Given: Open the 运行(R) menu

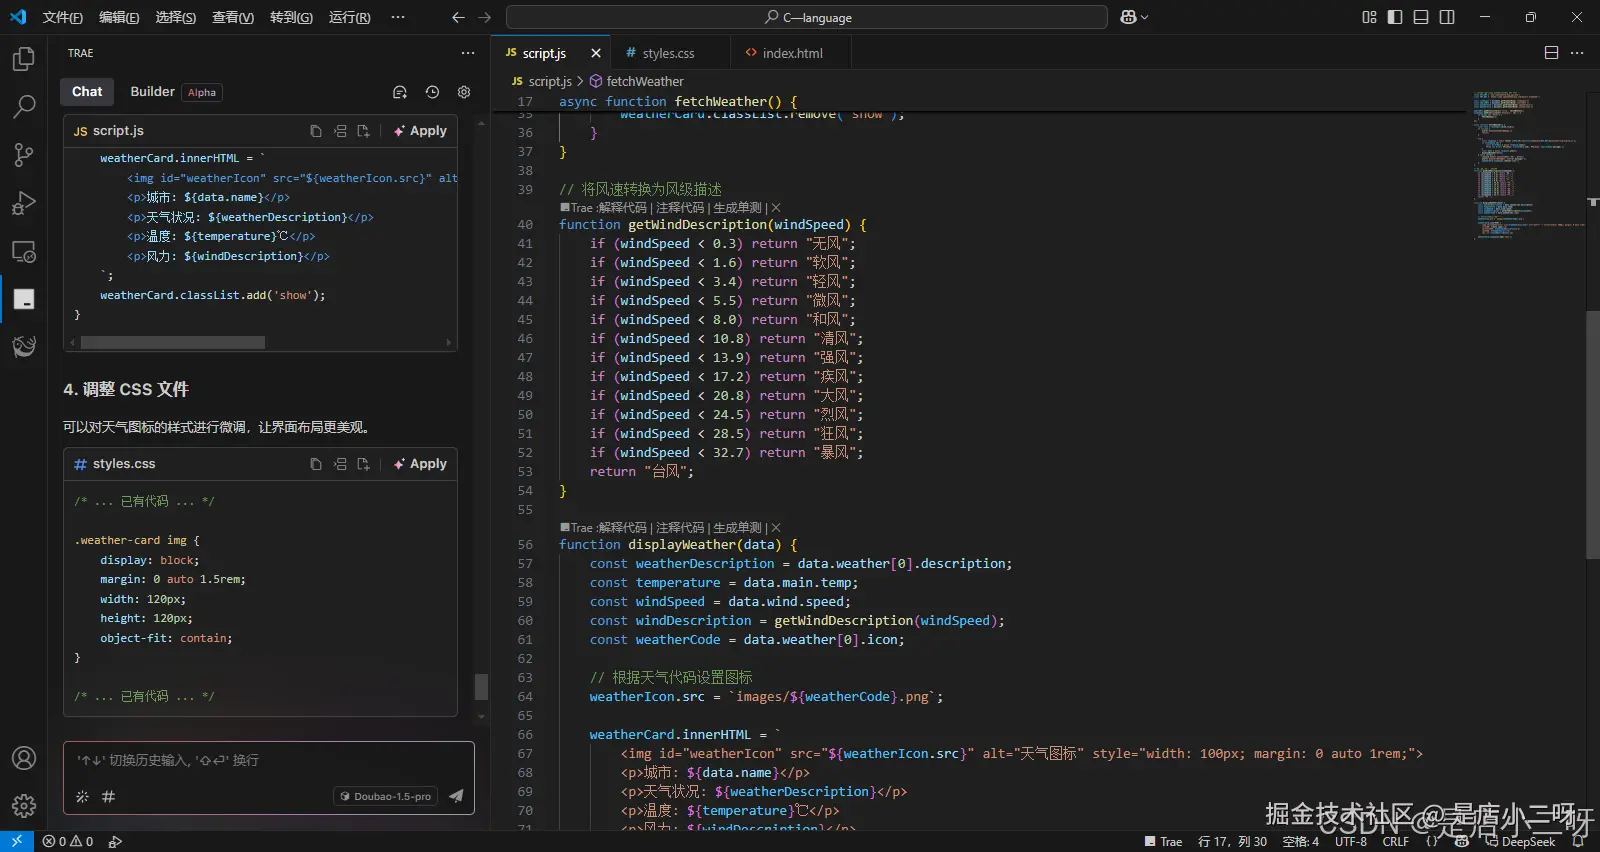Looking at the screenshot, I should 349,17.
